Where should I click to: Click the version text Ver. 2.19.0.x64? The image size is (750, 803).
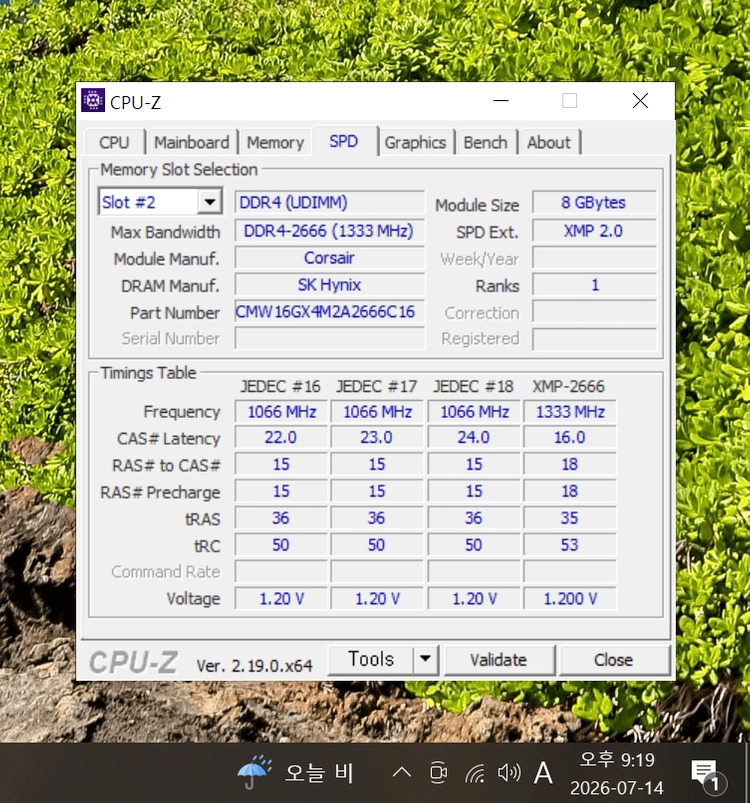click(x=254, y=666)
